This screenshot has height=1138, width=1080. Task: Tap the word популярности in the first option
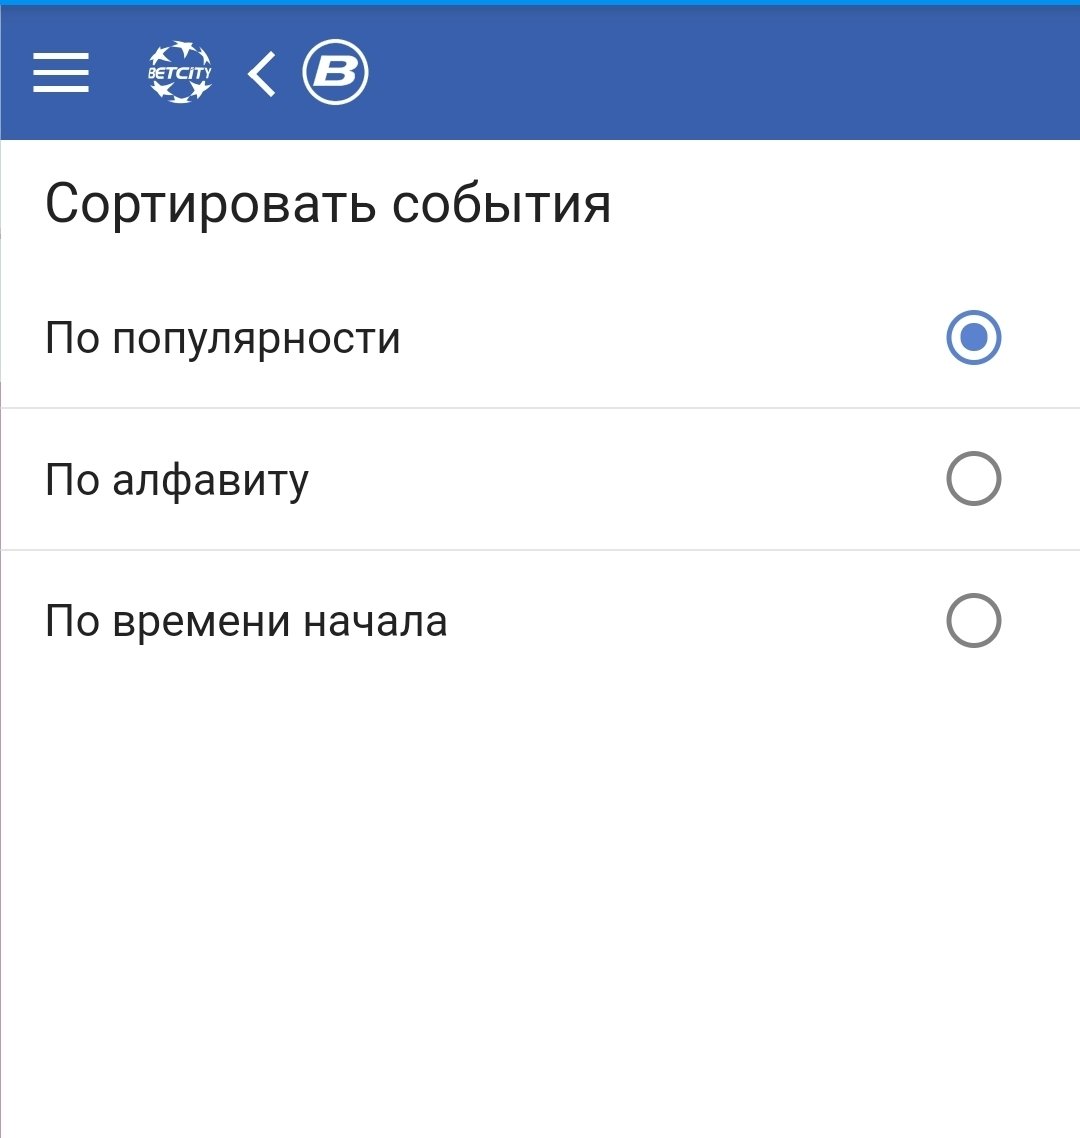click(x=256, y=340)
